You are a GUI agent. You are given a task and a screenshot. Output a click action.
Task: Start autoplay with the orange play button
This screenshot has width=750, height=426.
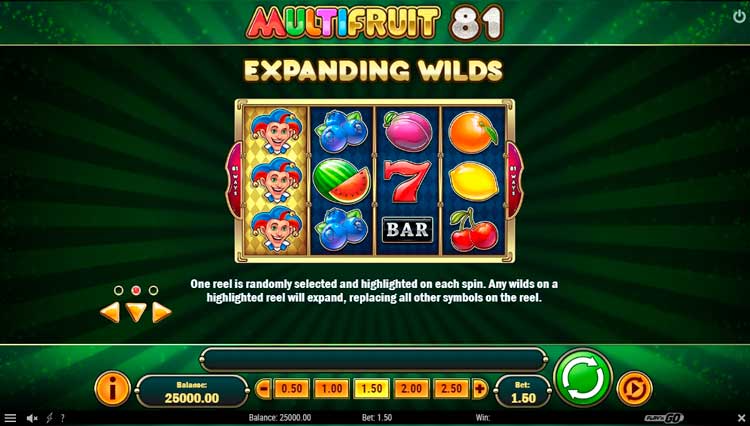[635, 389]
